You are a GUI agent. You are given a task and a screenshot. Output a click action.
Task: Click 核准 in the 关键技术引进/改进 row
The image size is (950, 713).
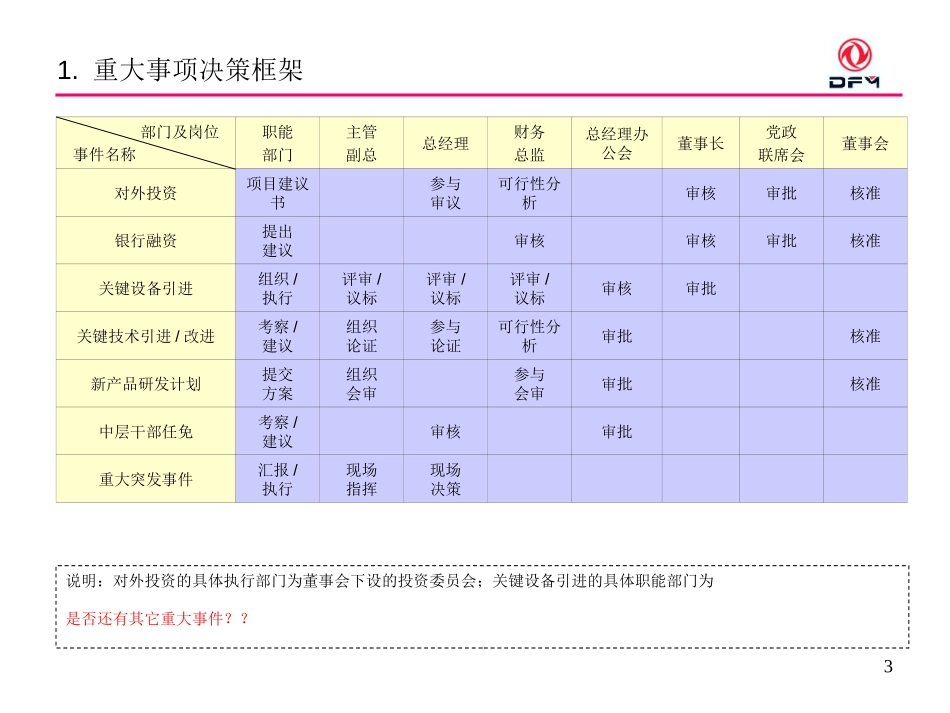(865, 336)
